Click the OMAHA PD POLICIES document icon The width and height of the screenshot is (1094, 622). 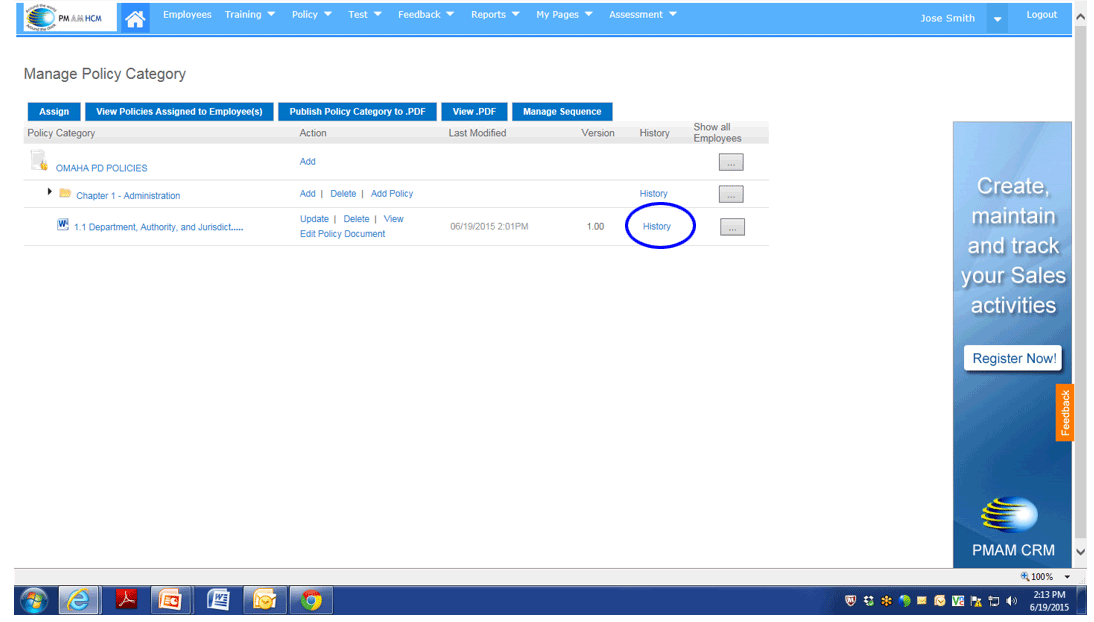39,161
